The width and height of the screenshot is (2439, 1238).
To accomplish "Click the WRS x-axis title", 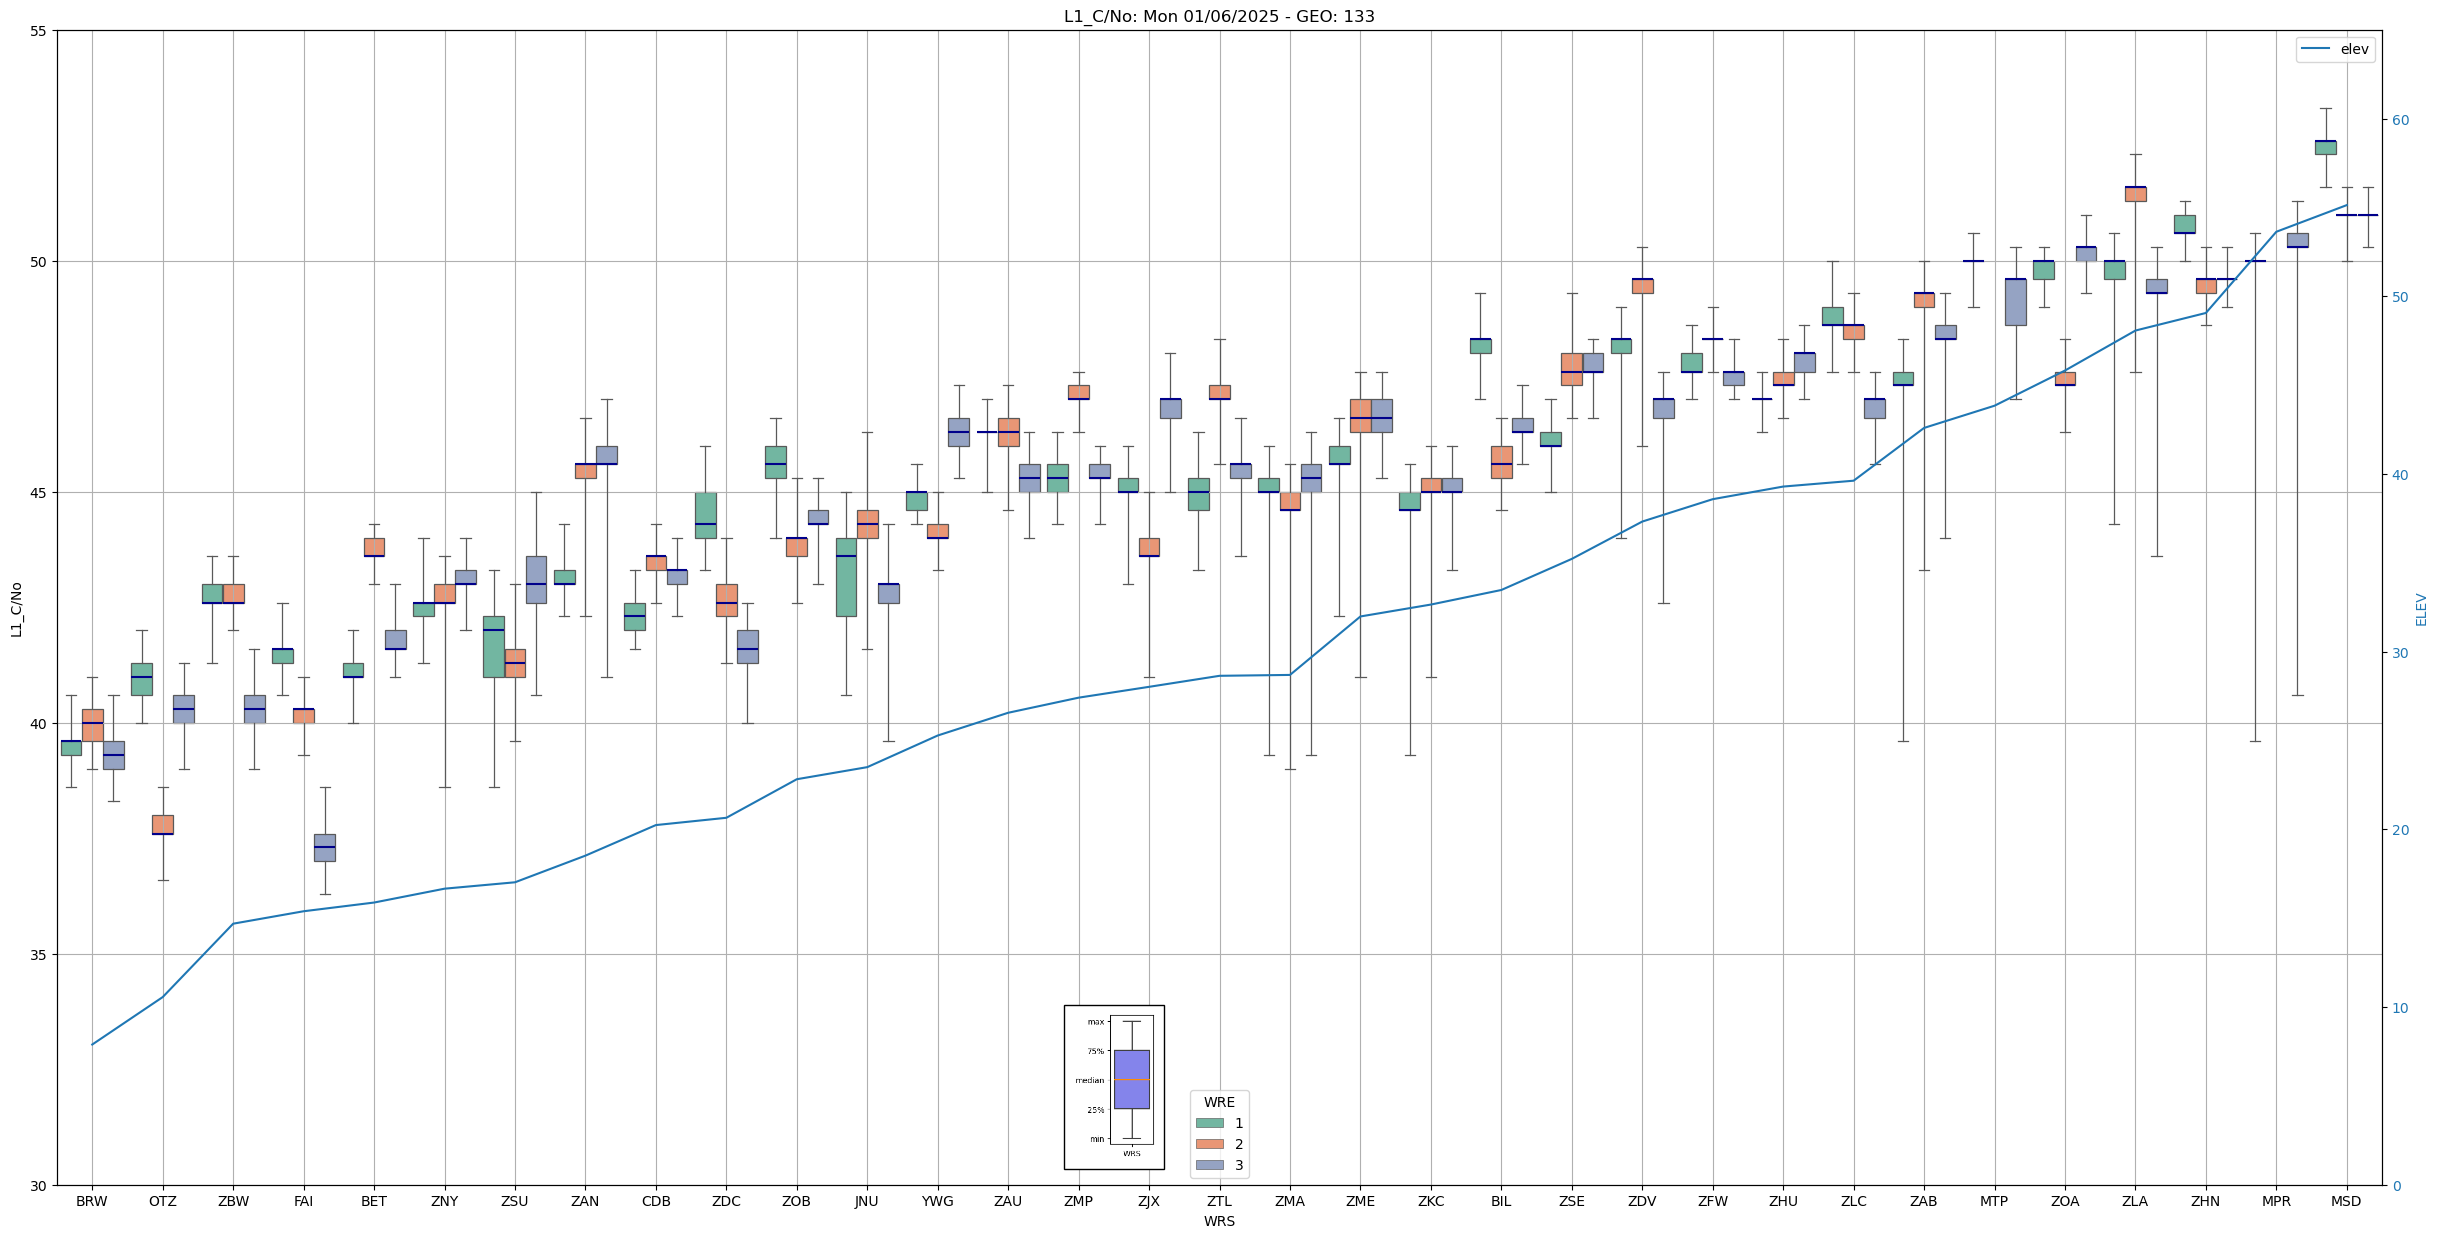I will point(1218,1221).
